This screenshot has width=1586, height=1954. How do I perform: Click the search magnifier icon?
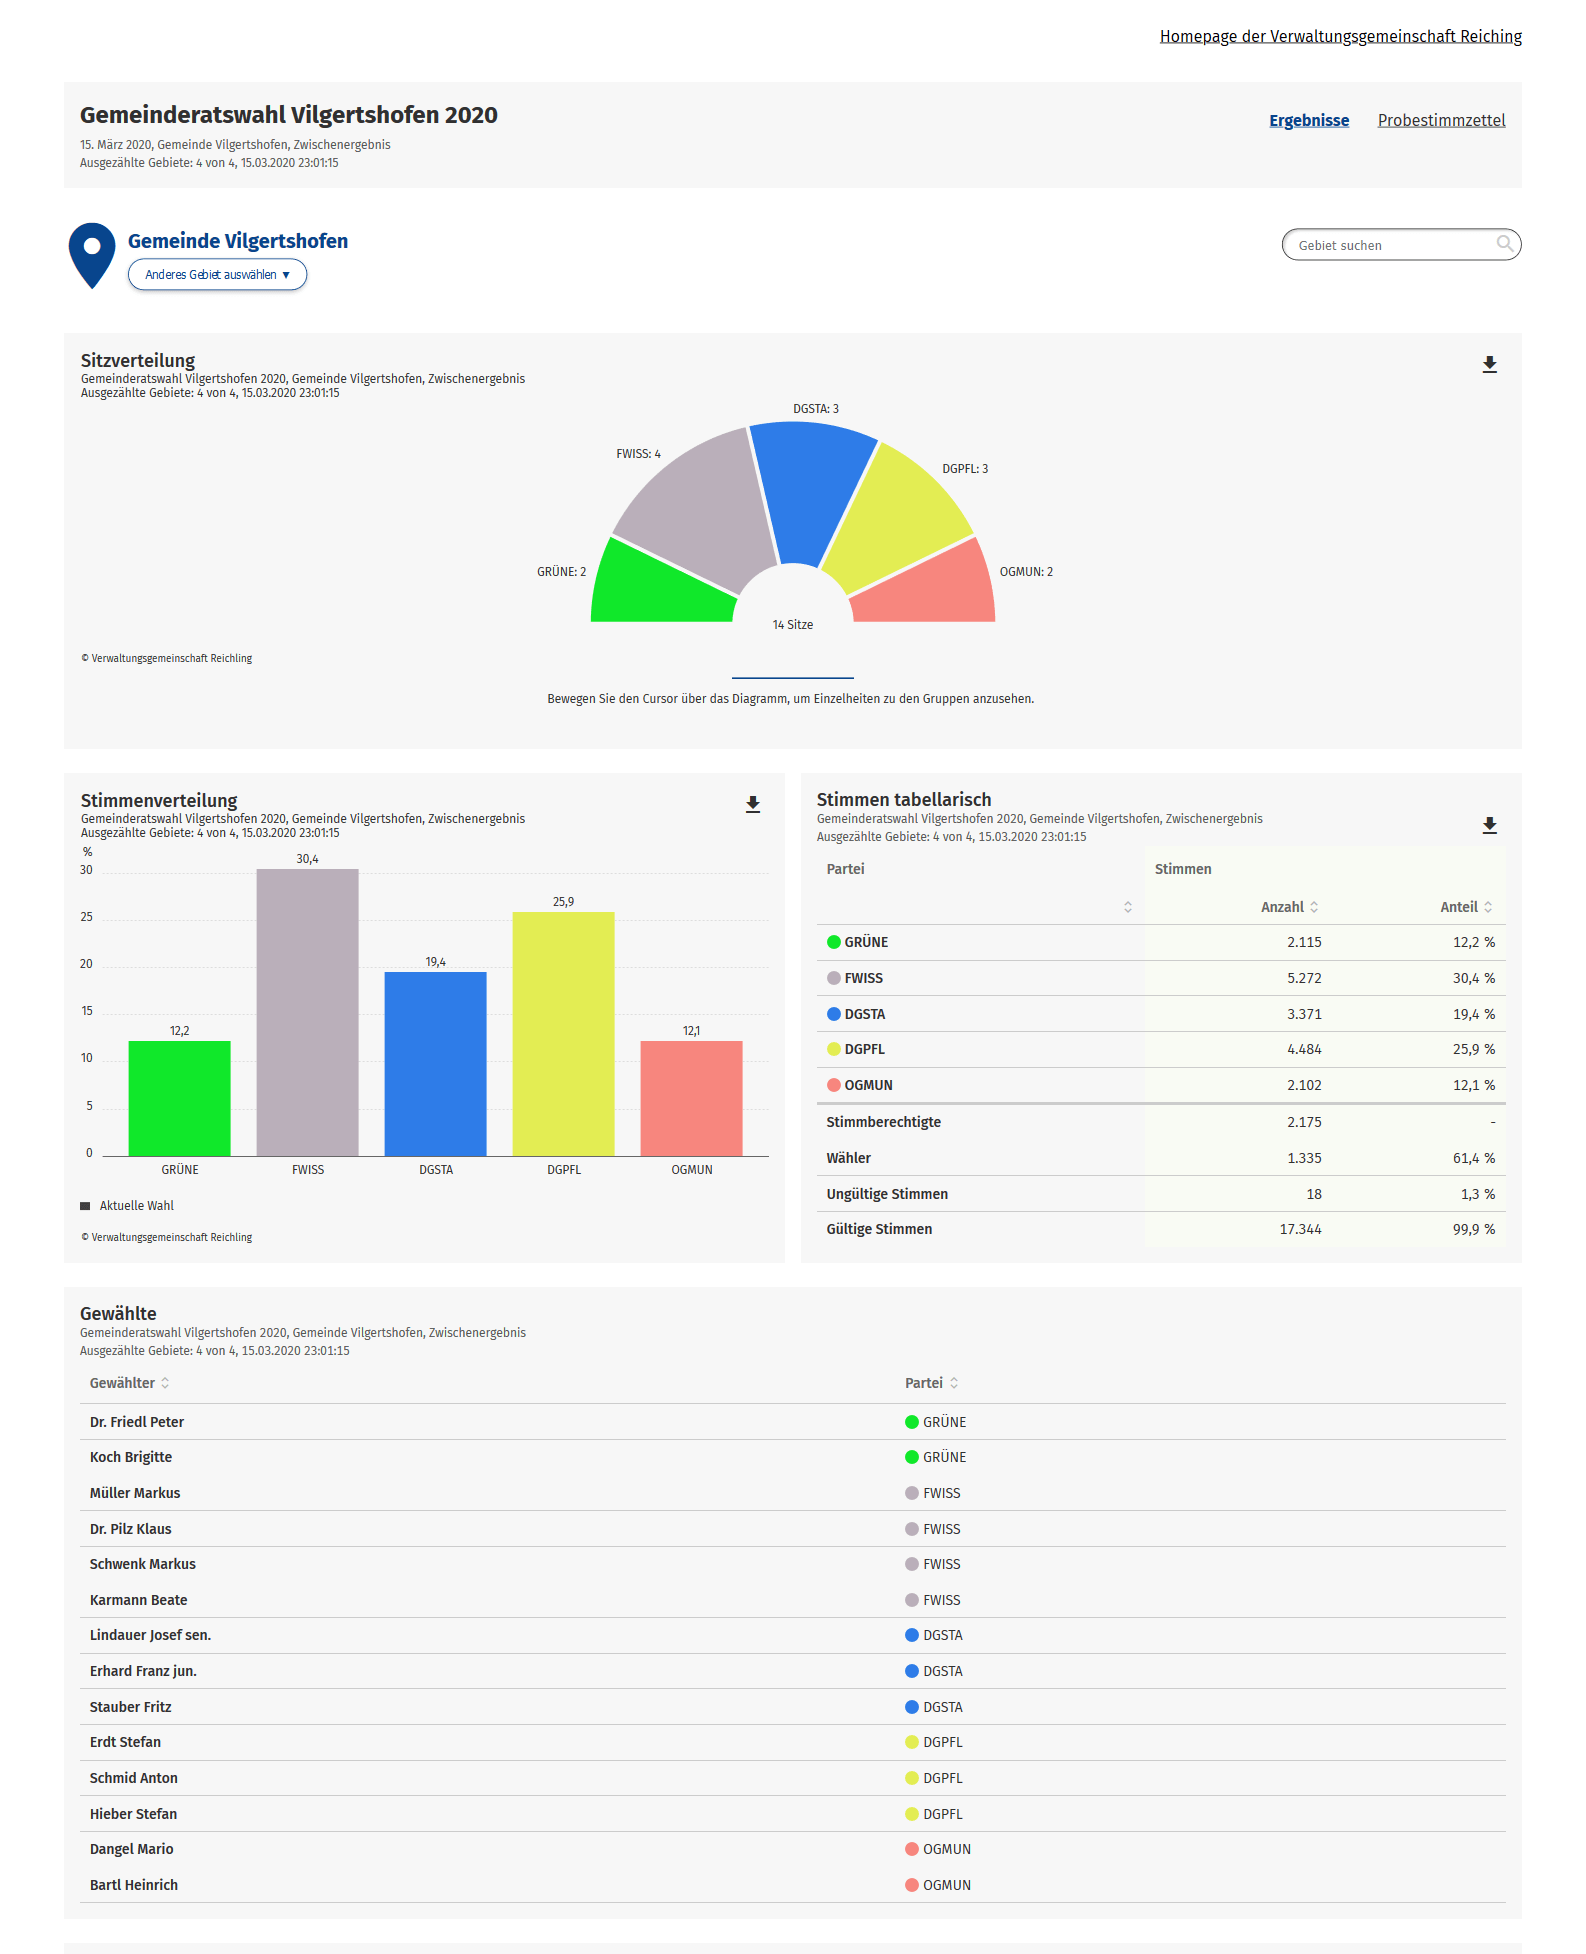coord(1504,244)
